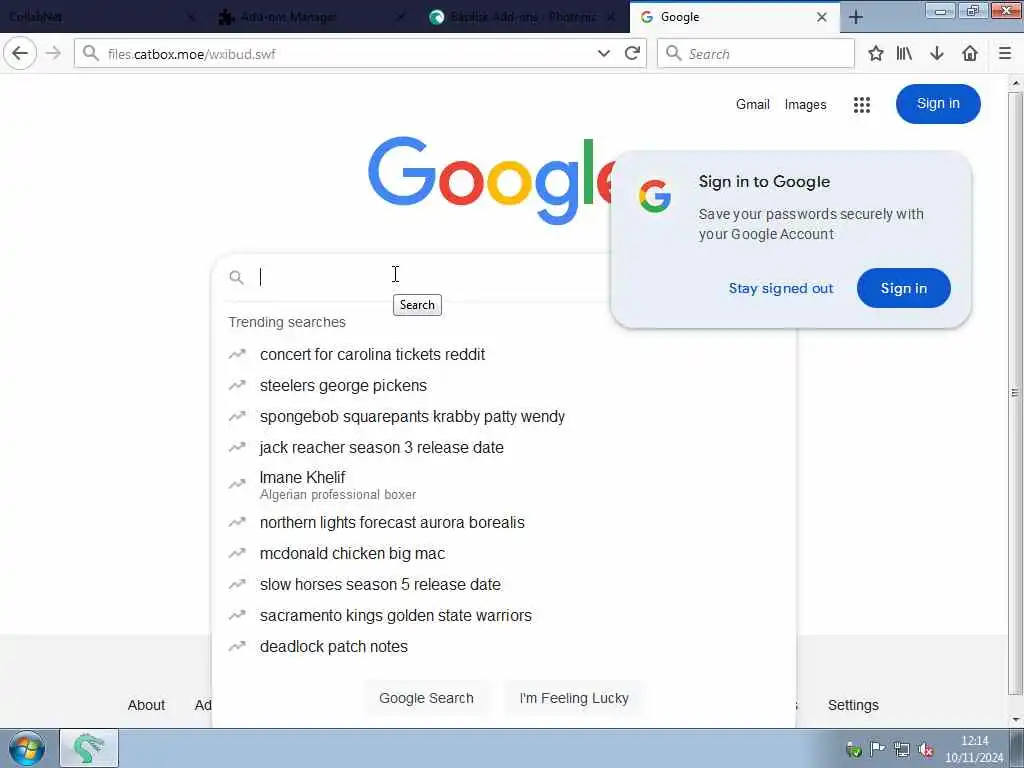Click the Google Search button

(x=426, y=698)
